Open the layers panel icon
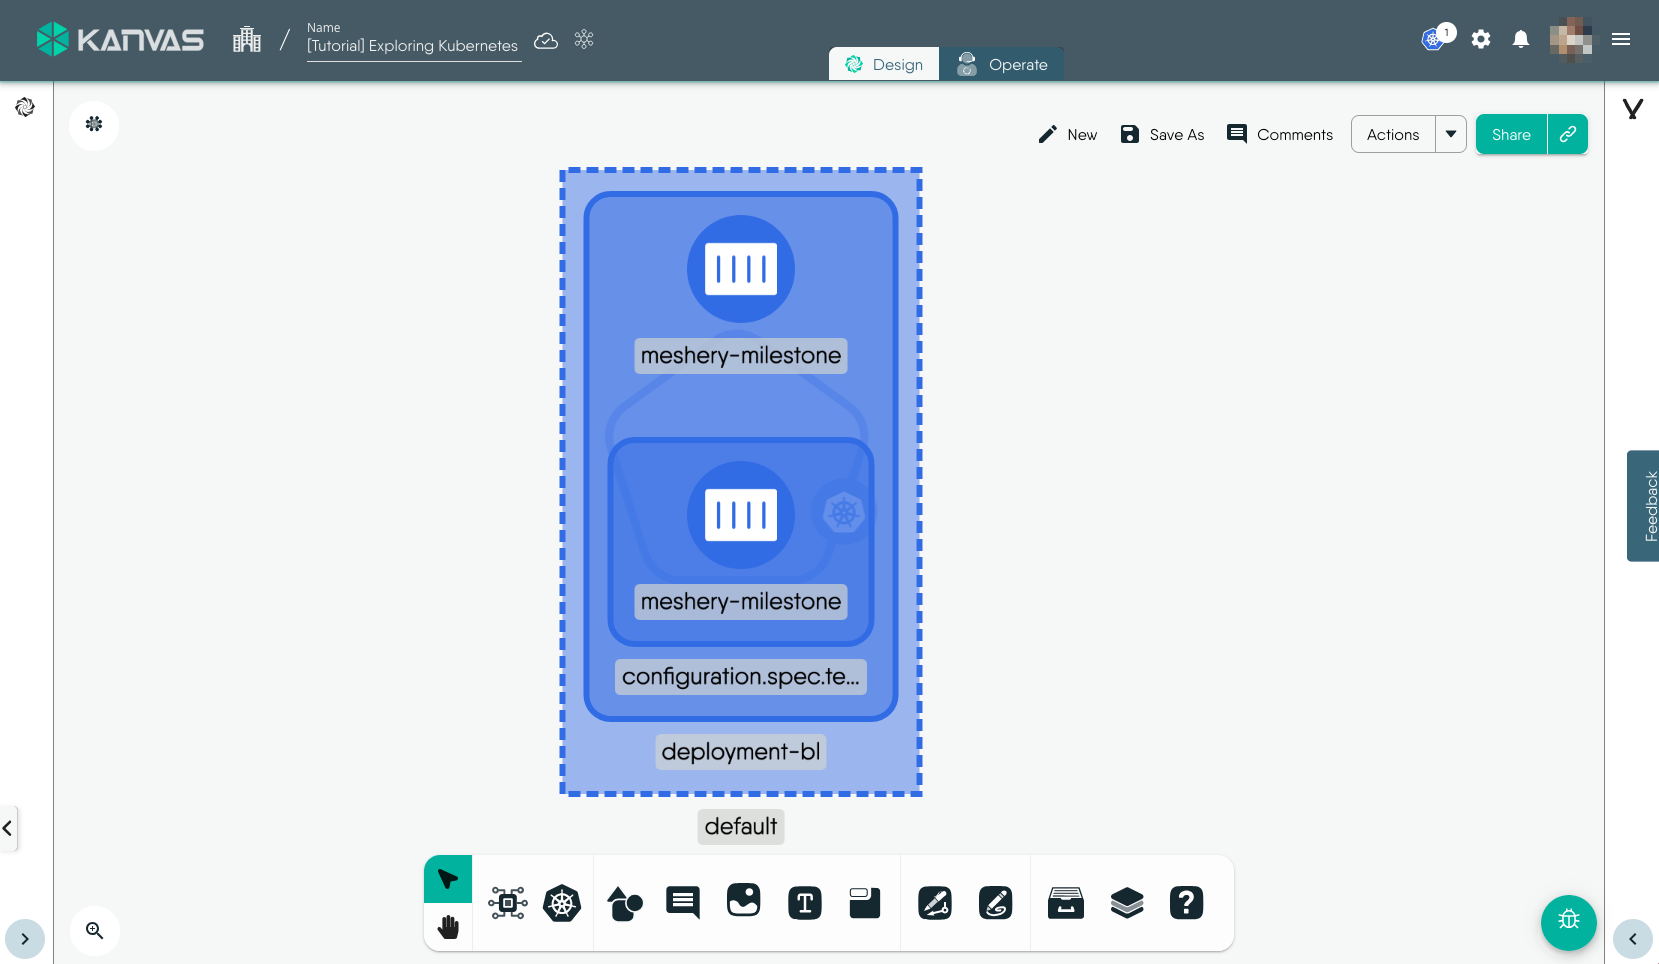The image size is (1659, 964). 1127,903
